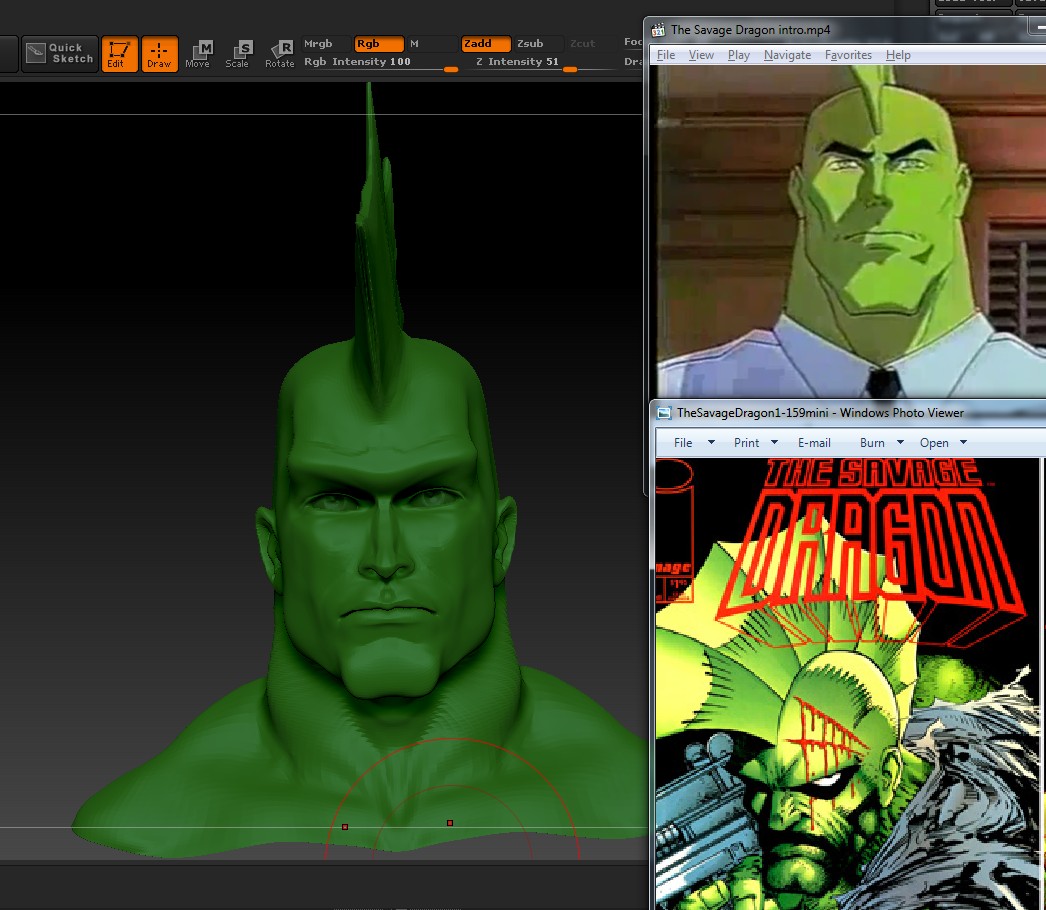The image size is (1046, 910).
Task: Open the Navigate menu in media player
Action: point(787,55)
